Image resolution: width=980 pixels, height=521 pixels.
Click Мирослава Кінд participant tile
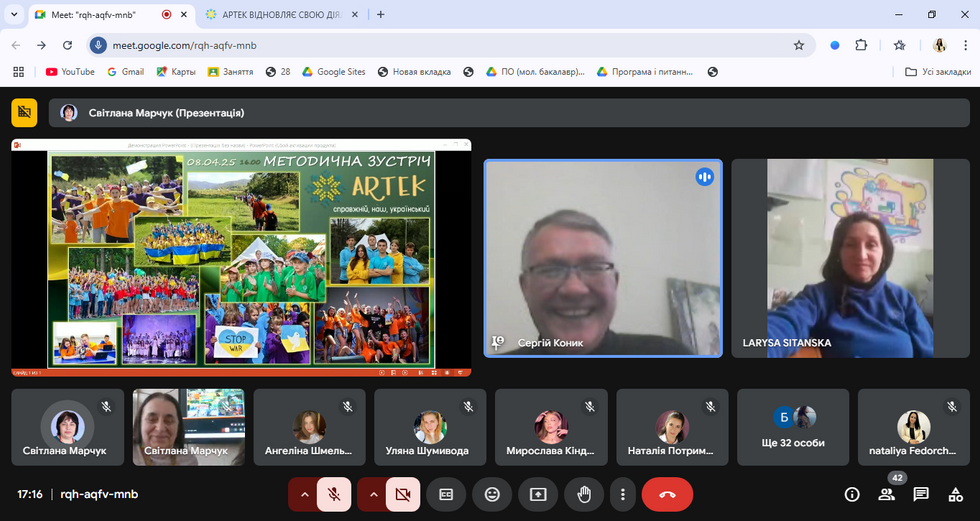[x=551, y=427]
